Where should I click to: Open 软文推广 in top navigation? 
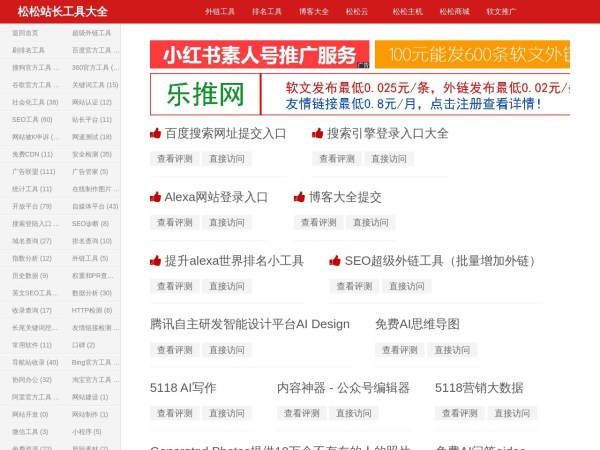click(x=501, y=11)
